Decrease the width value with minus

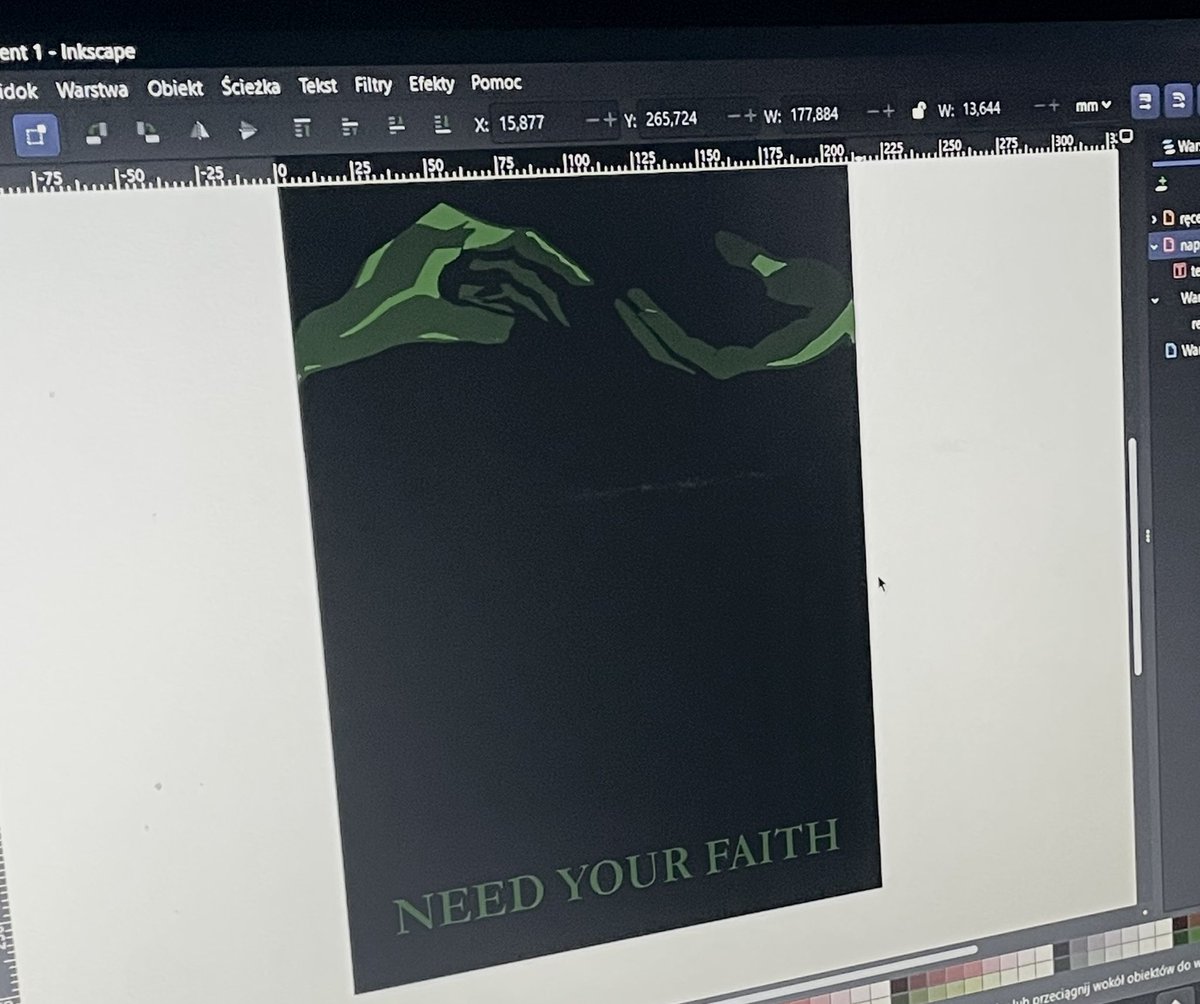[x=873, y=113]
